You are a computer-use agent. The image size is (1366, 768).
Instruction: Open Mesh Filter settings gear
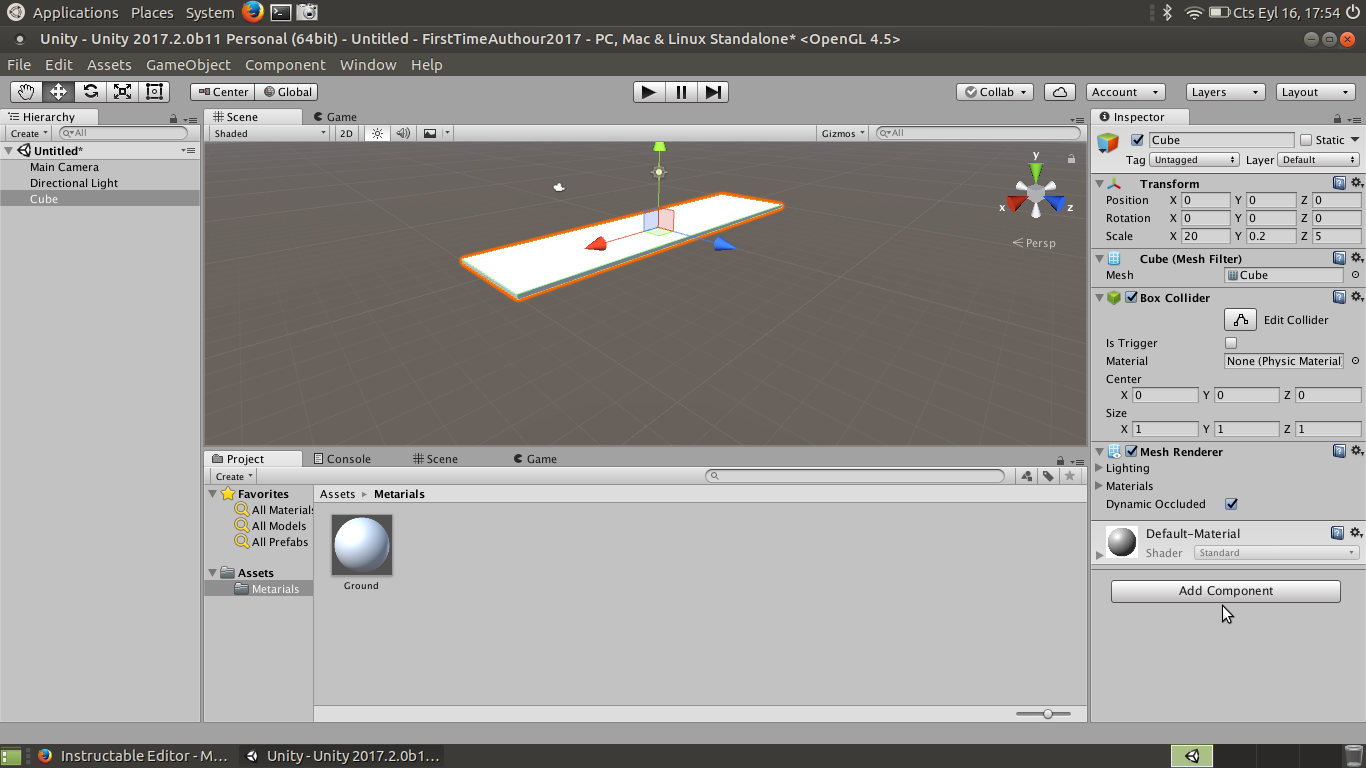pos(1357,258)
